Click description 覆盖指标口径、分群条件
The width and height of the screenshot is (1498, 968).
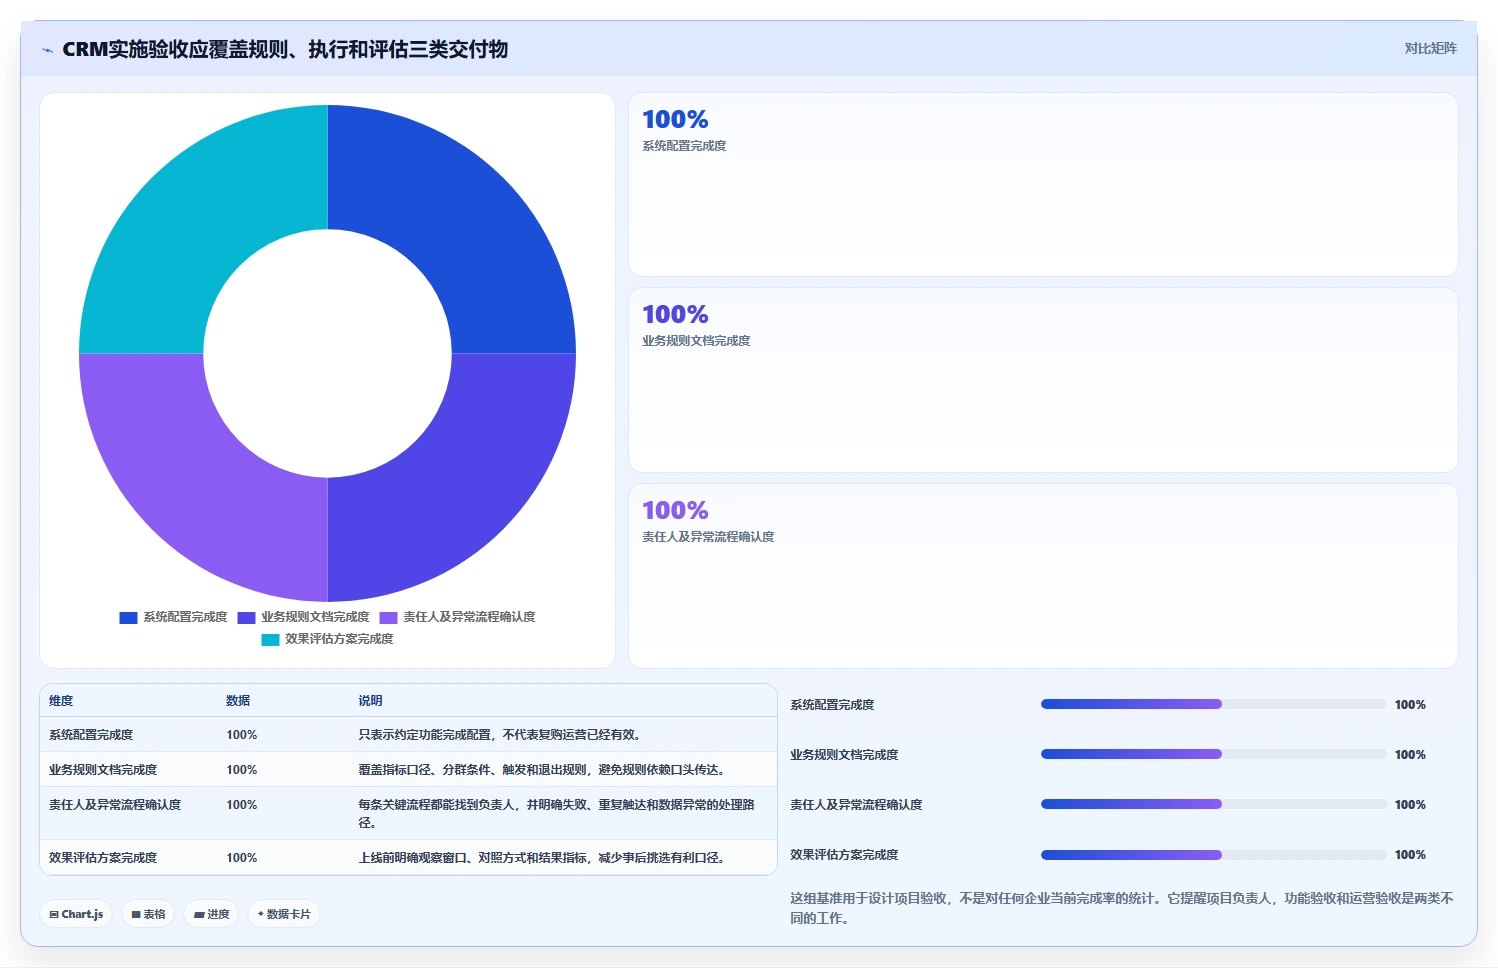pyautogui.click(x=542, y=770)
